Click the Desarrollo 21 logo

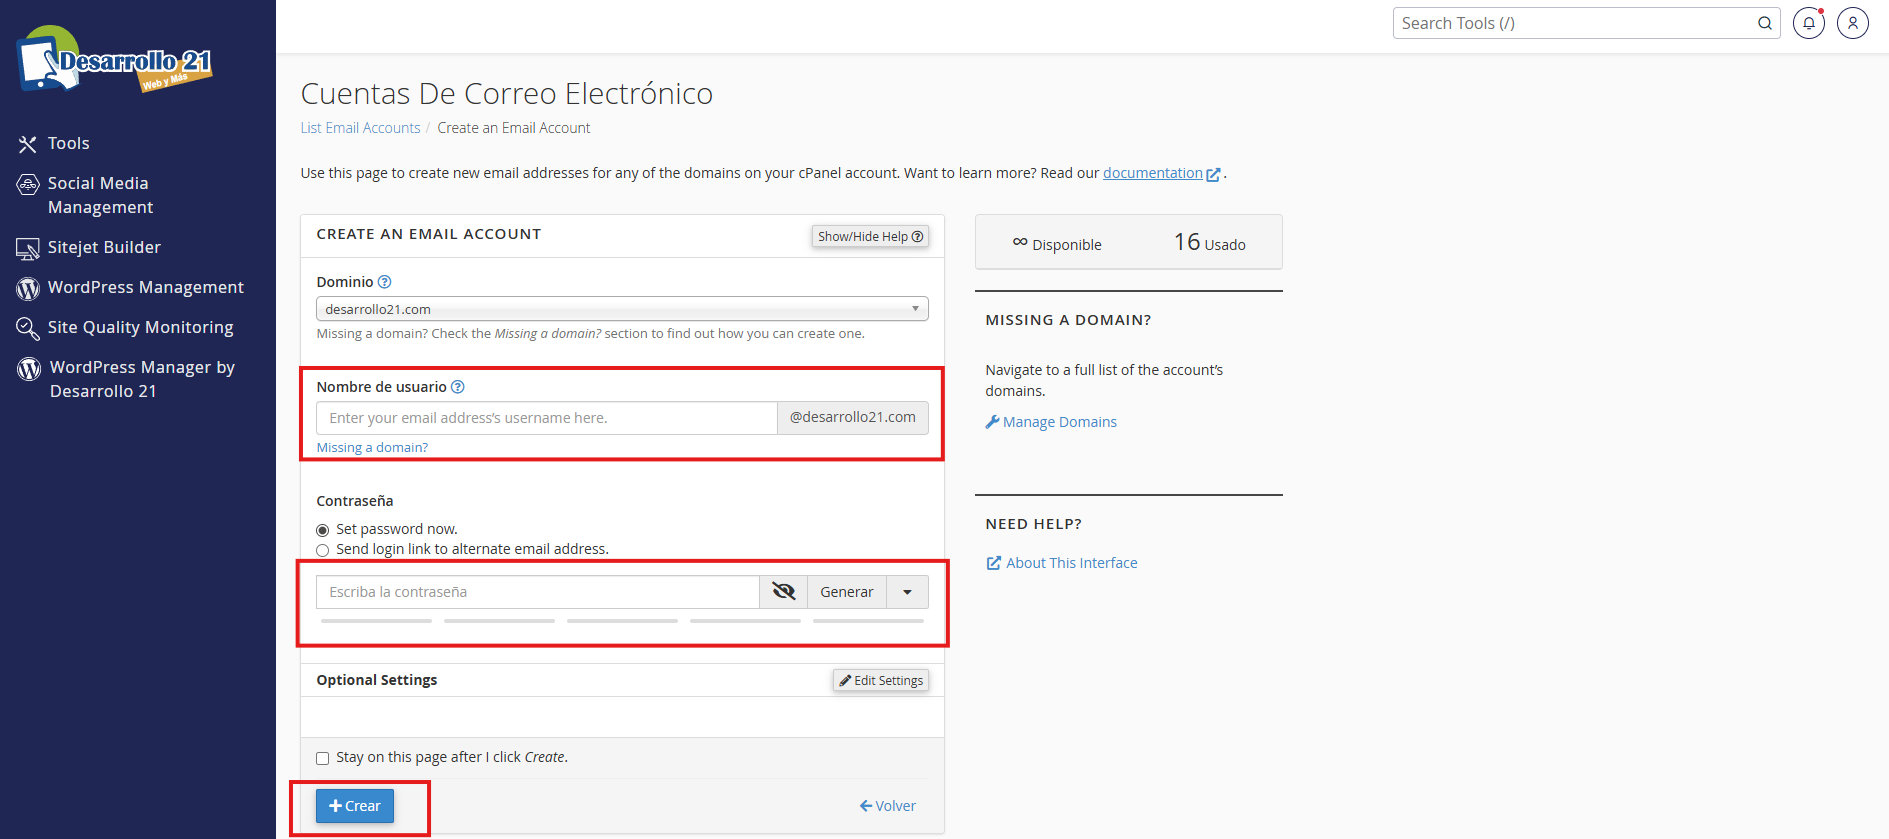(115, 60)
